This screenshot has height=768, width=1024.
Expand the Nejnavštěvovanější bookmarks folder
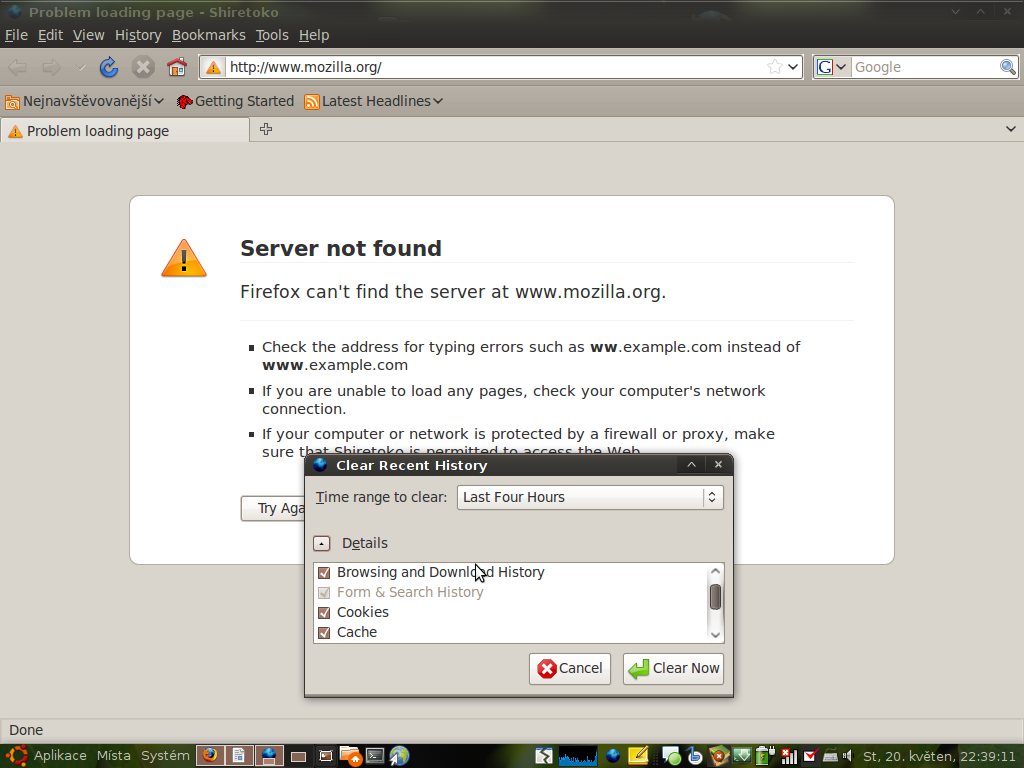coord(84,101)
